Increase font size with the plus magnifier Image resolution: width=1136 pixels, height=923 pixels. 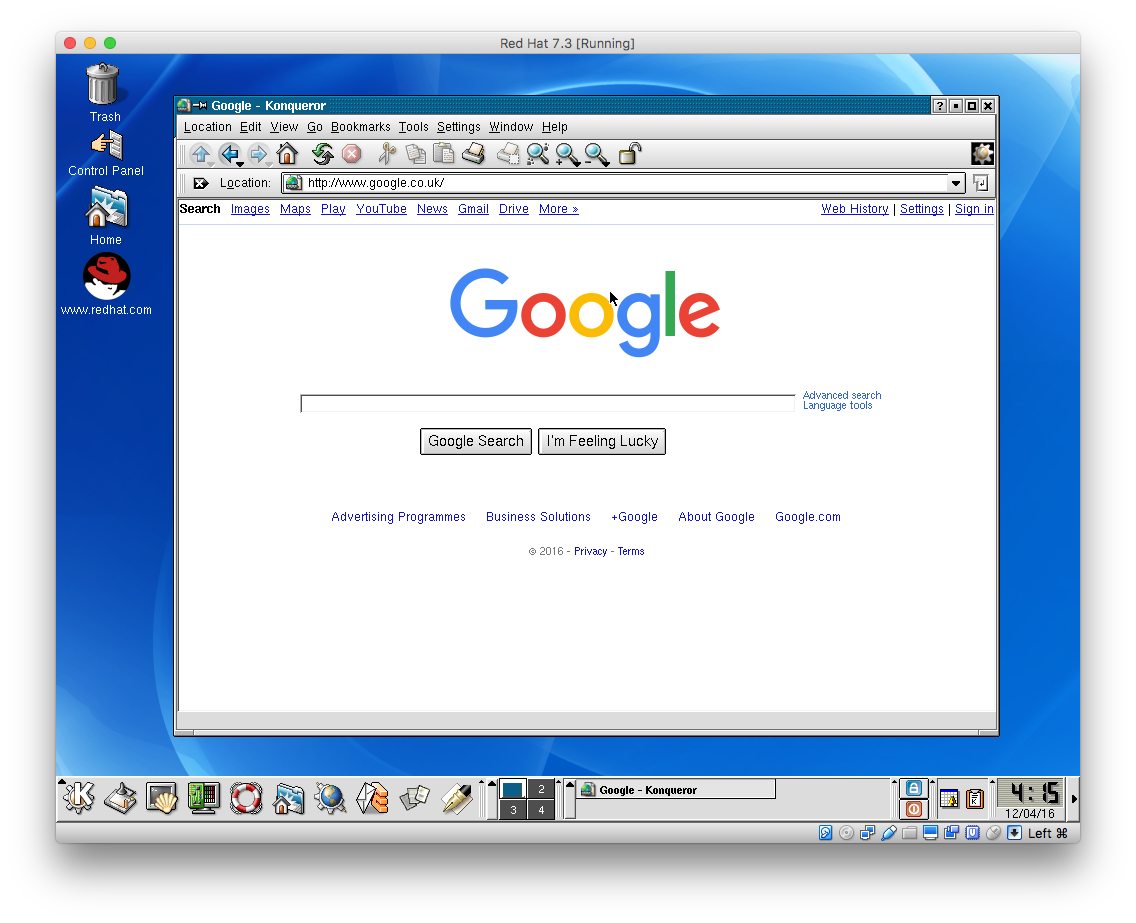(566, 154)
